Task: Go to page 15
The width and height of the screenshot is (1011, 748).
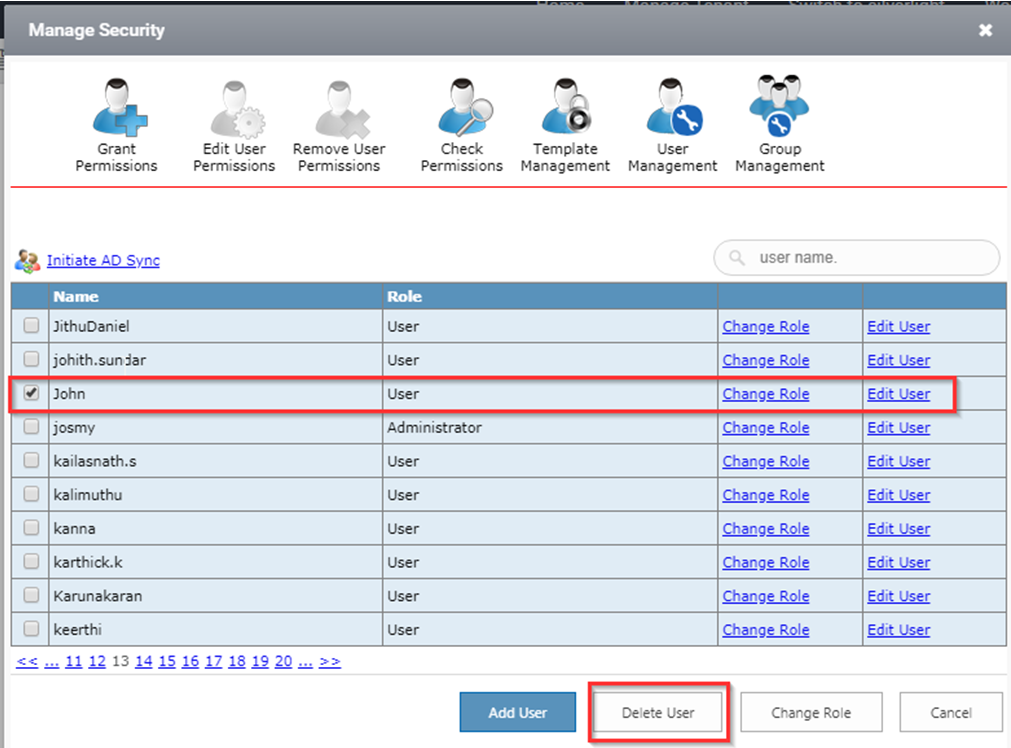Action: click(167, 662)
